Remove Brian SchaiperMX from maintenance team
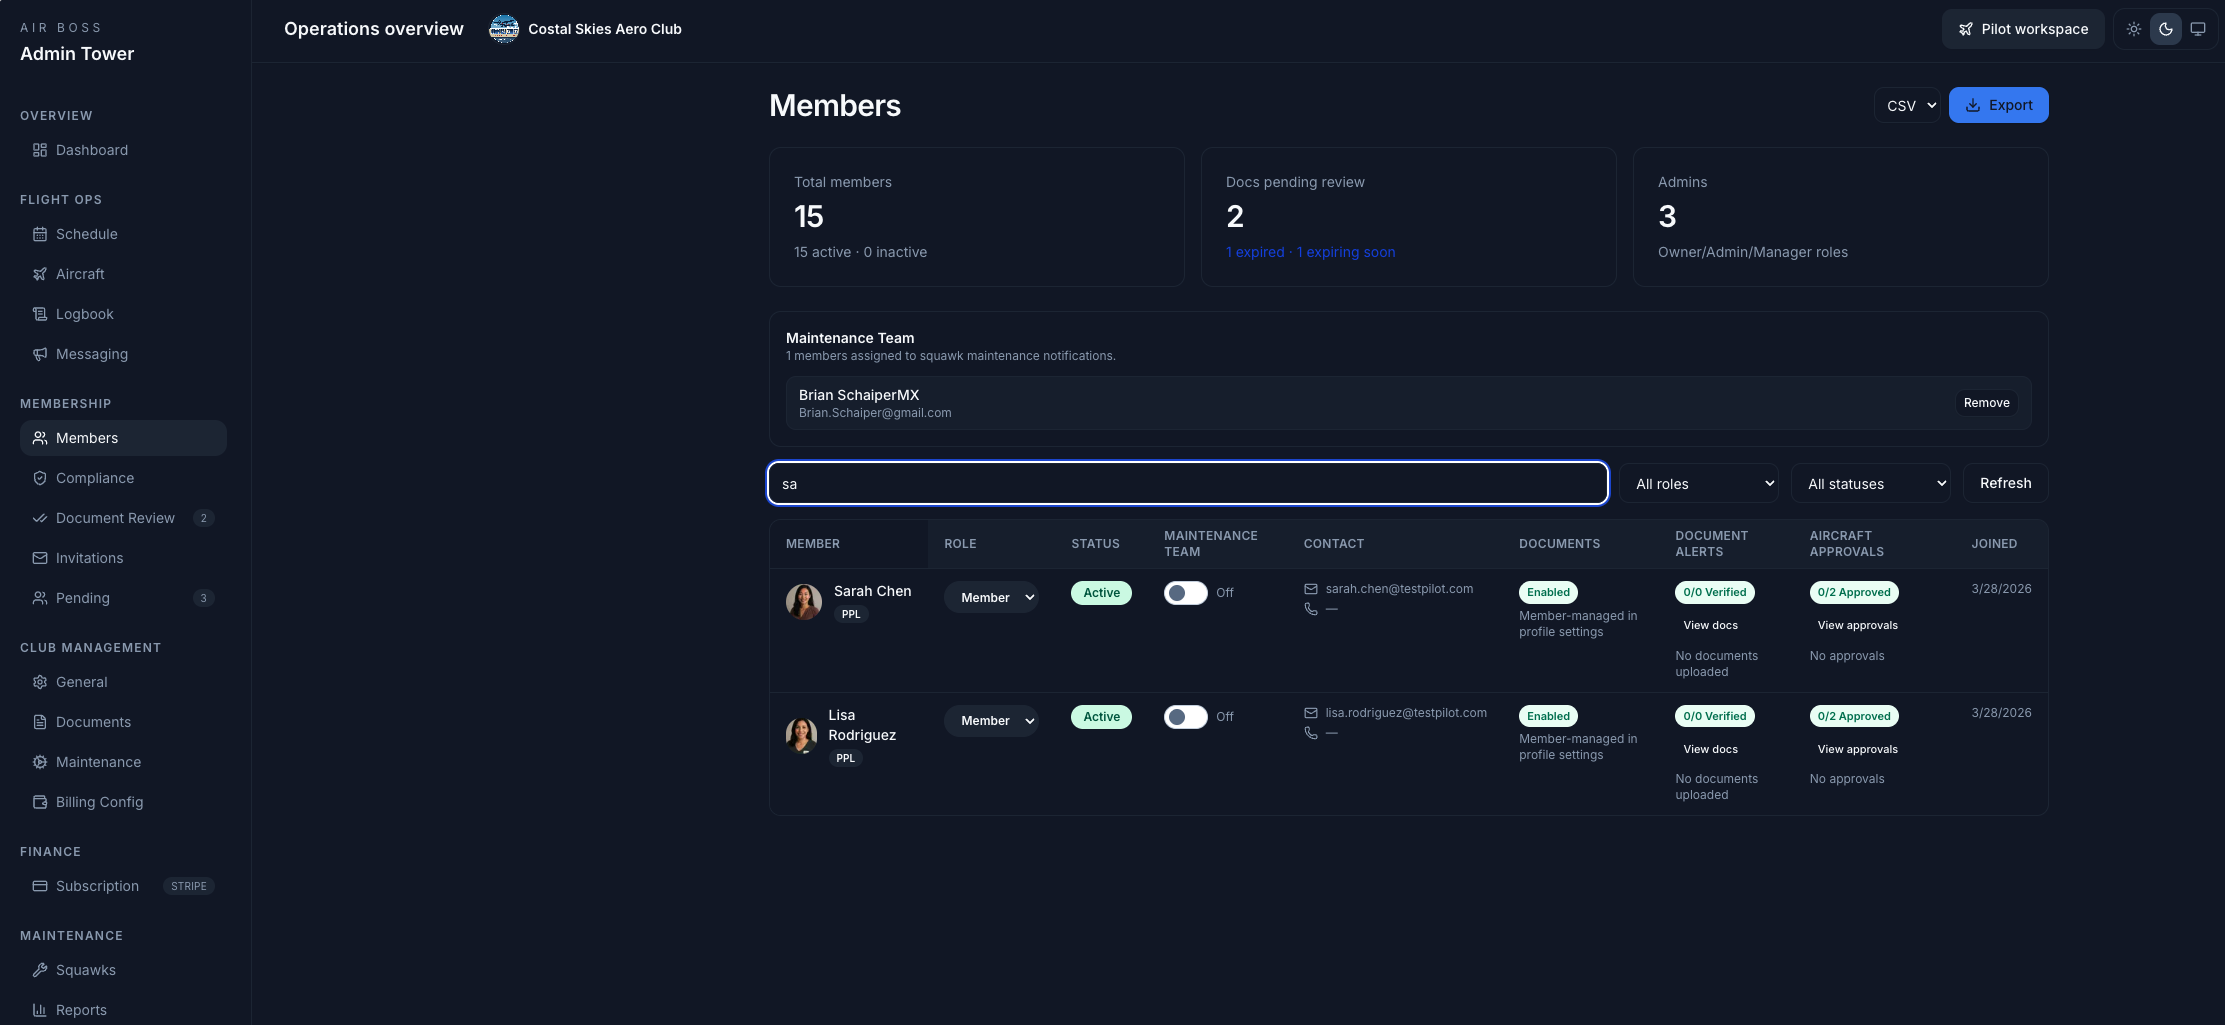Viewport: 2225px width, 1025px height. click(1986, 403)
